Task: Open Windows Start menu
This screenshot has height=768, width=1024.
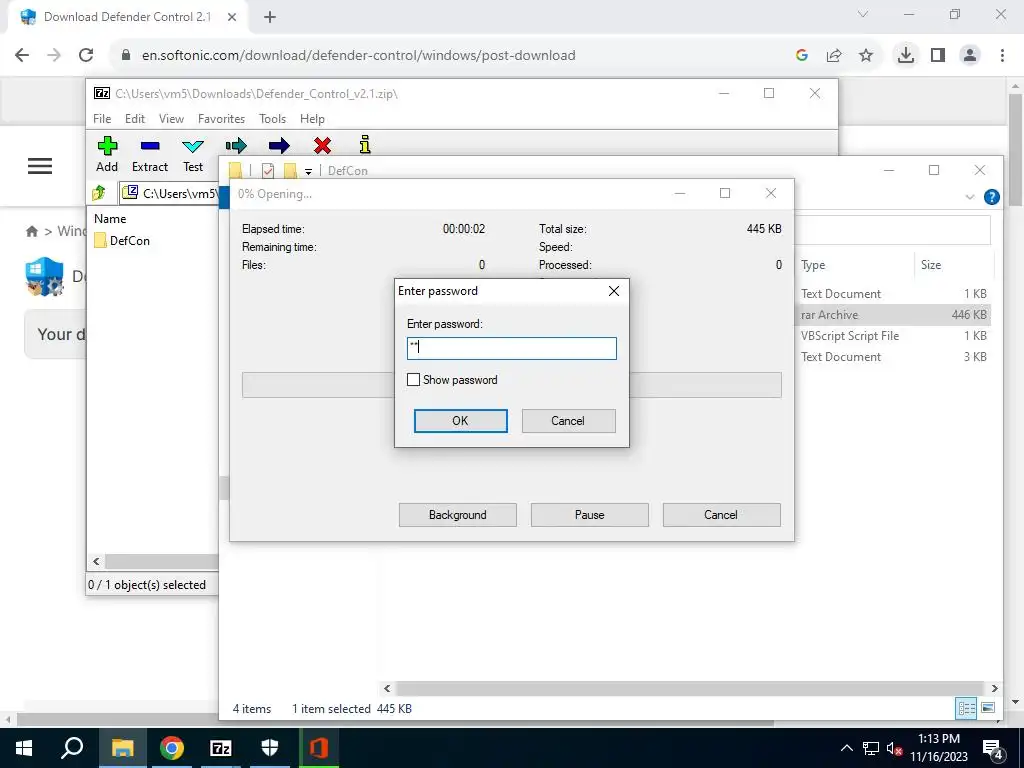Action: (24, 748)
